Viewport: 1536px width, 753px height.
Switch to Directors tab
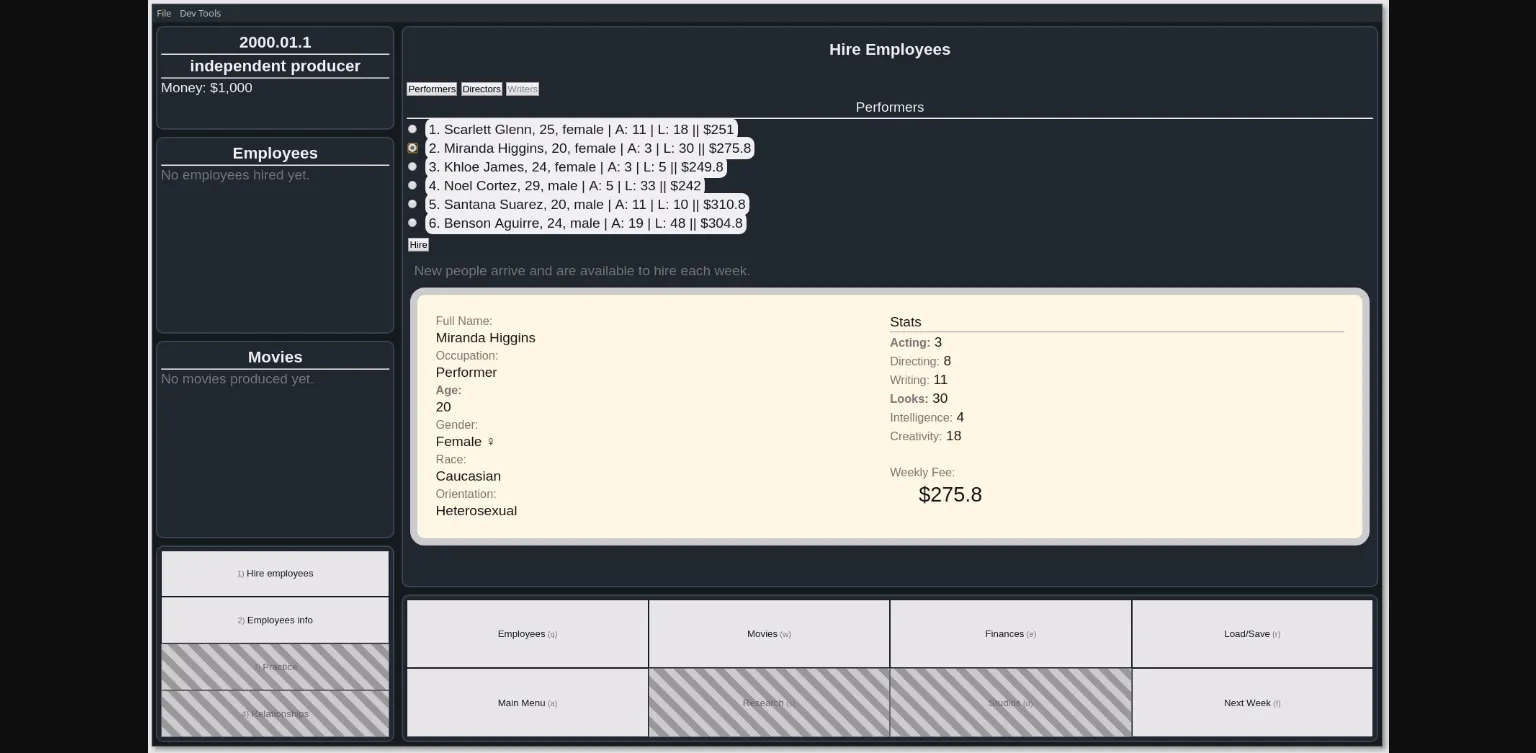tap(481, 89)
